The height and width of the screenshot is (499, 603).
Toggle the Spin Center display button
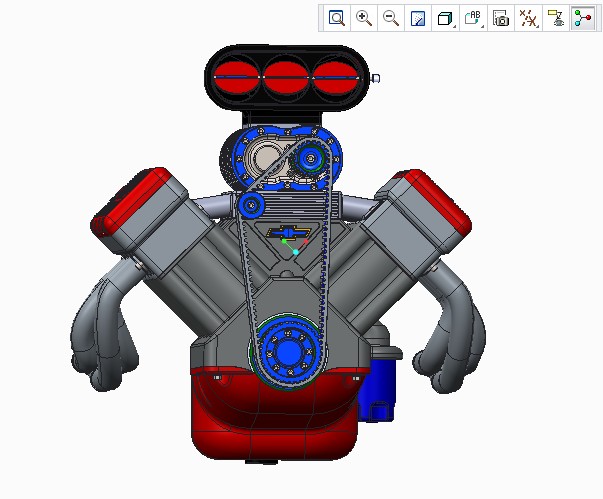(x=583, y=18)
